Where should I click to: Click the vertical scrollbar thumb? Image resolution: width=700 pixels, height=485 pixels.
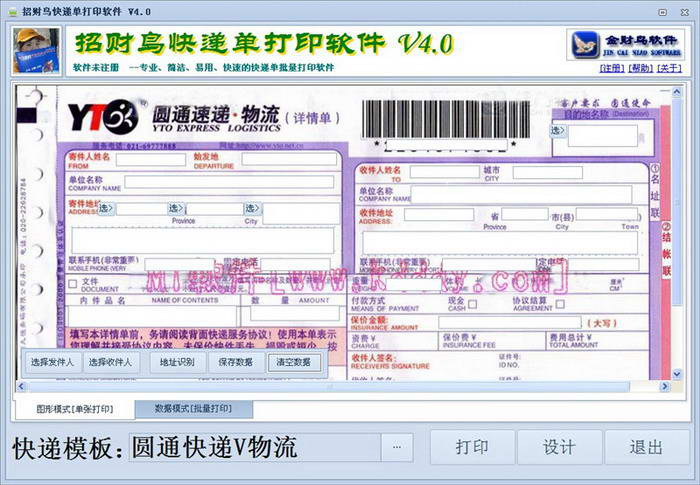coord(677,202)
